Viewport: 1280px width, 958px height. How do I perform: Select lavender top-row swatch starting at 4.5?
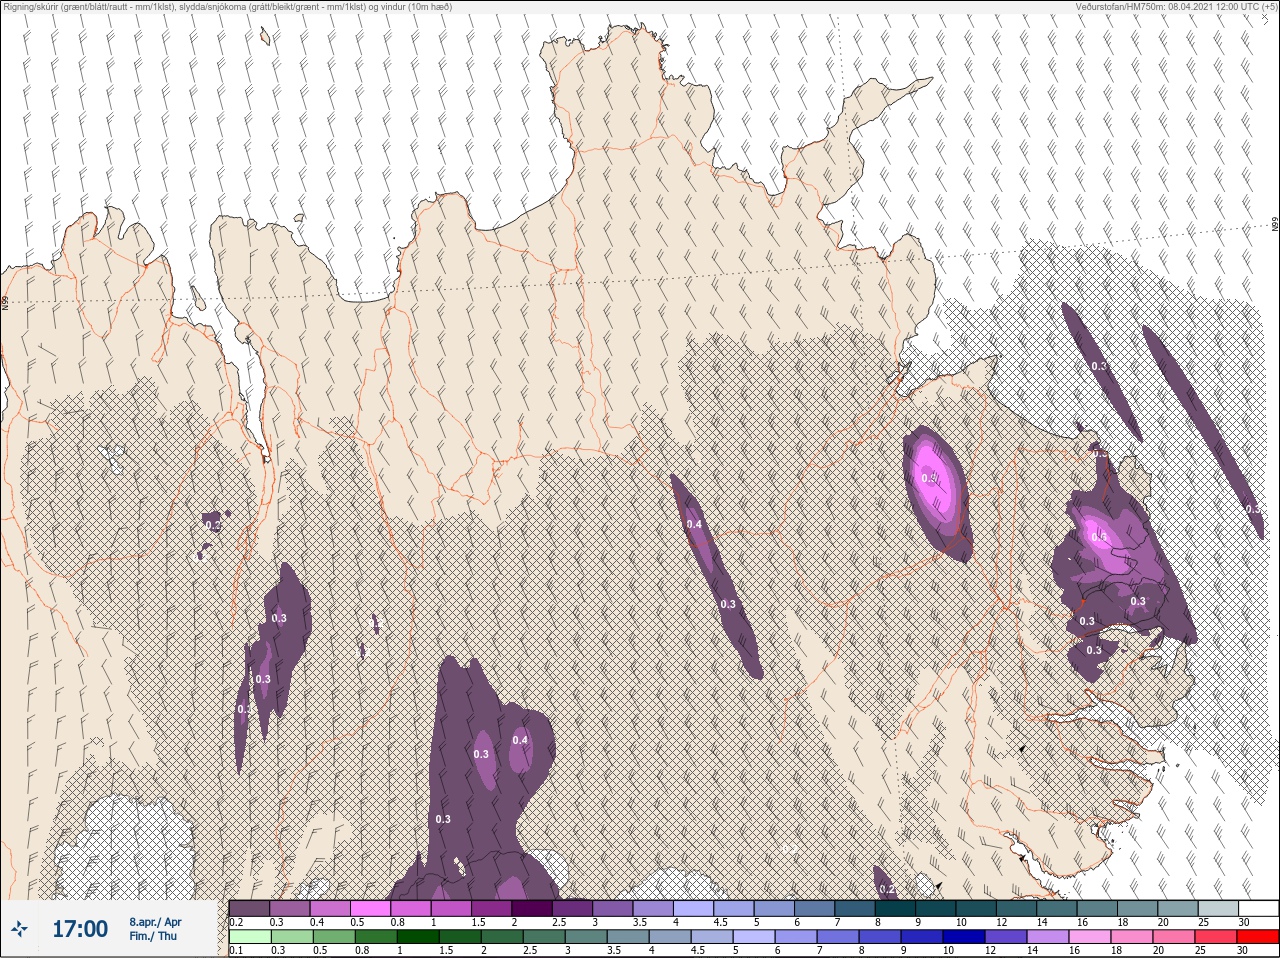coord(734,908)
